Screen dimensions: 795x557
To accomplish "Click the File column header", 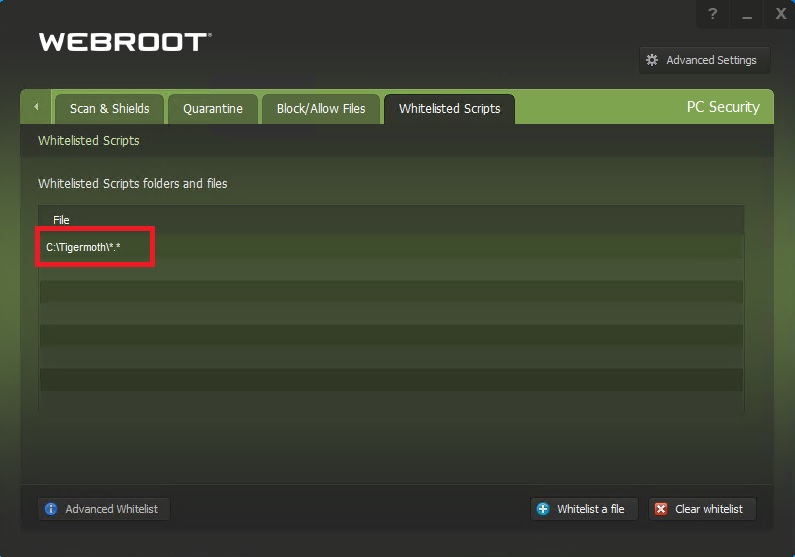I will 61,220.
